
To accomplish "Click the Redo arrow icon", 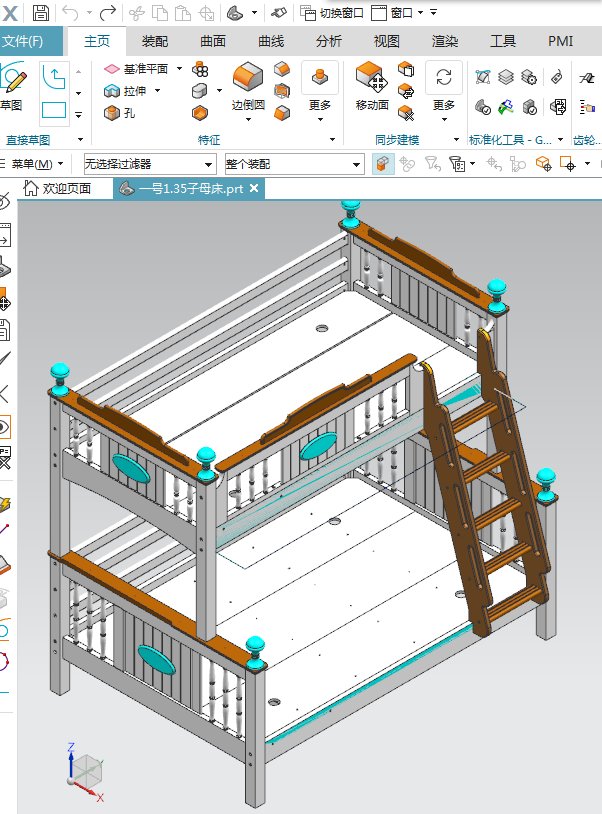I will 107,13.
